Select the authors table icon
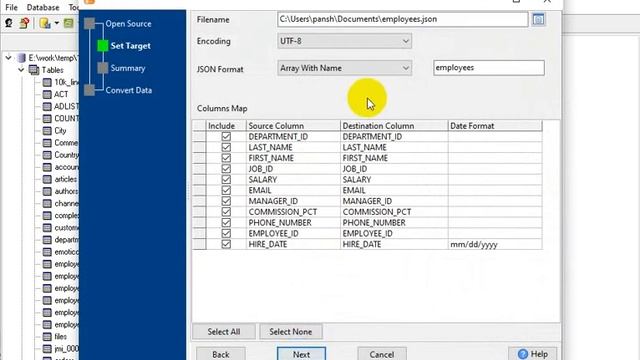This screenshot has height=360, width=640. (47, 191)
